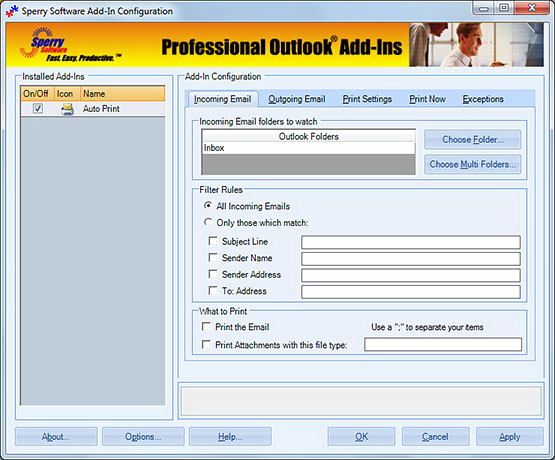
Task: Select Only those which match option
Action: (x=208, y=222)
